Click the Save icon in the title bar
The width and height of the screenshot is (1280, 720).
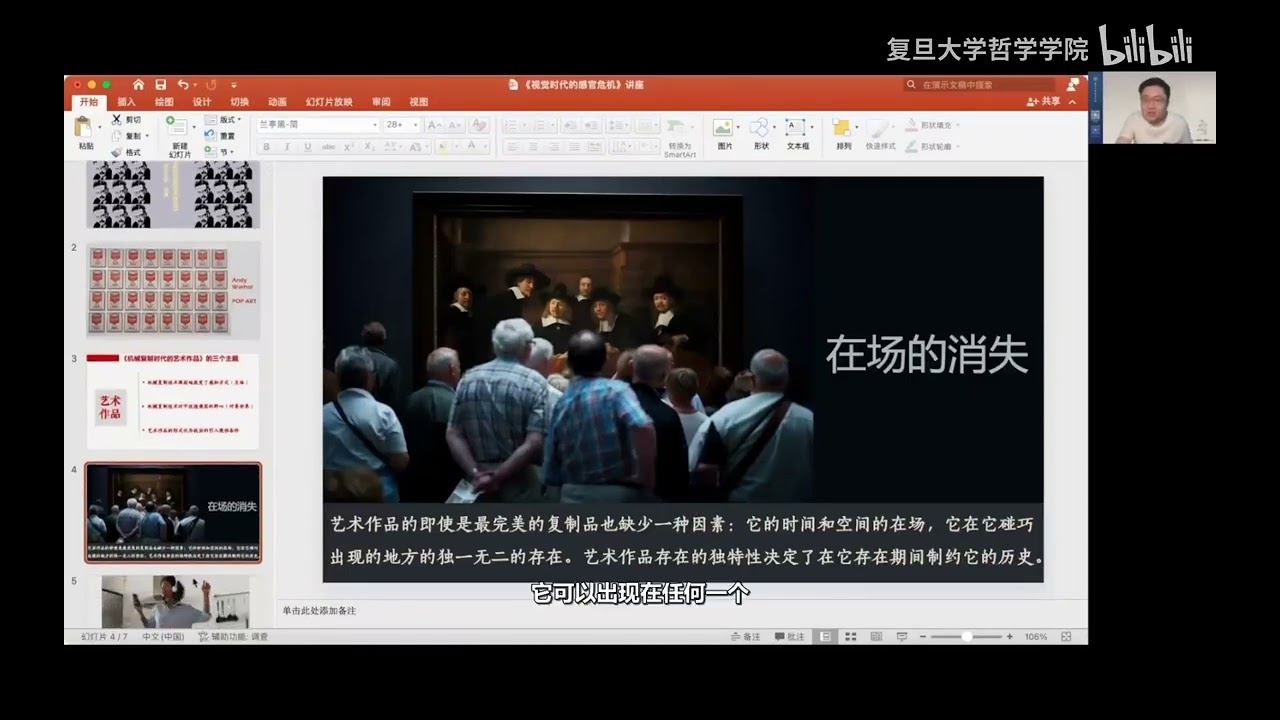(x=160, y=85)
